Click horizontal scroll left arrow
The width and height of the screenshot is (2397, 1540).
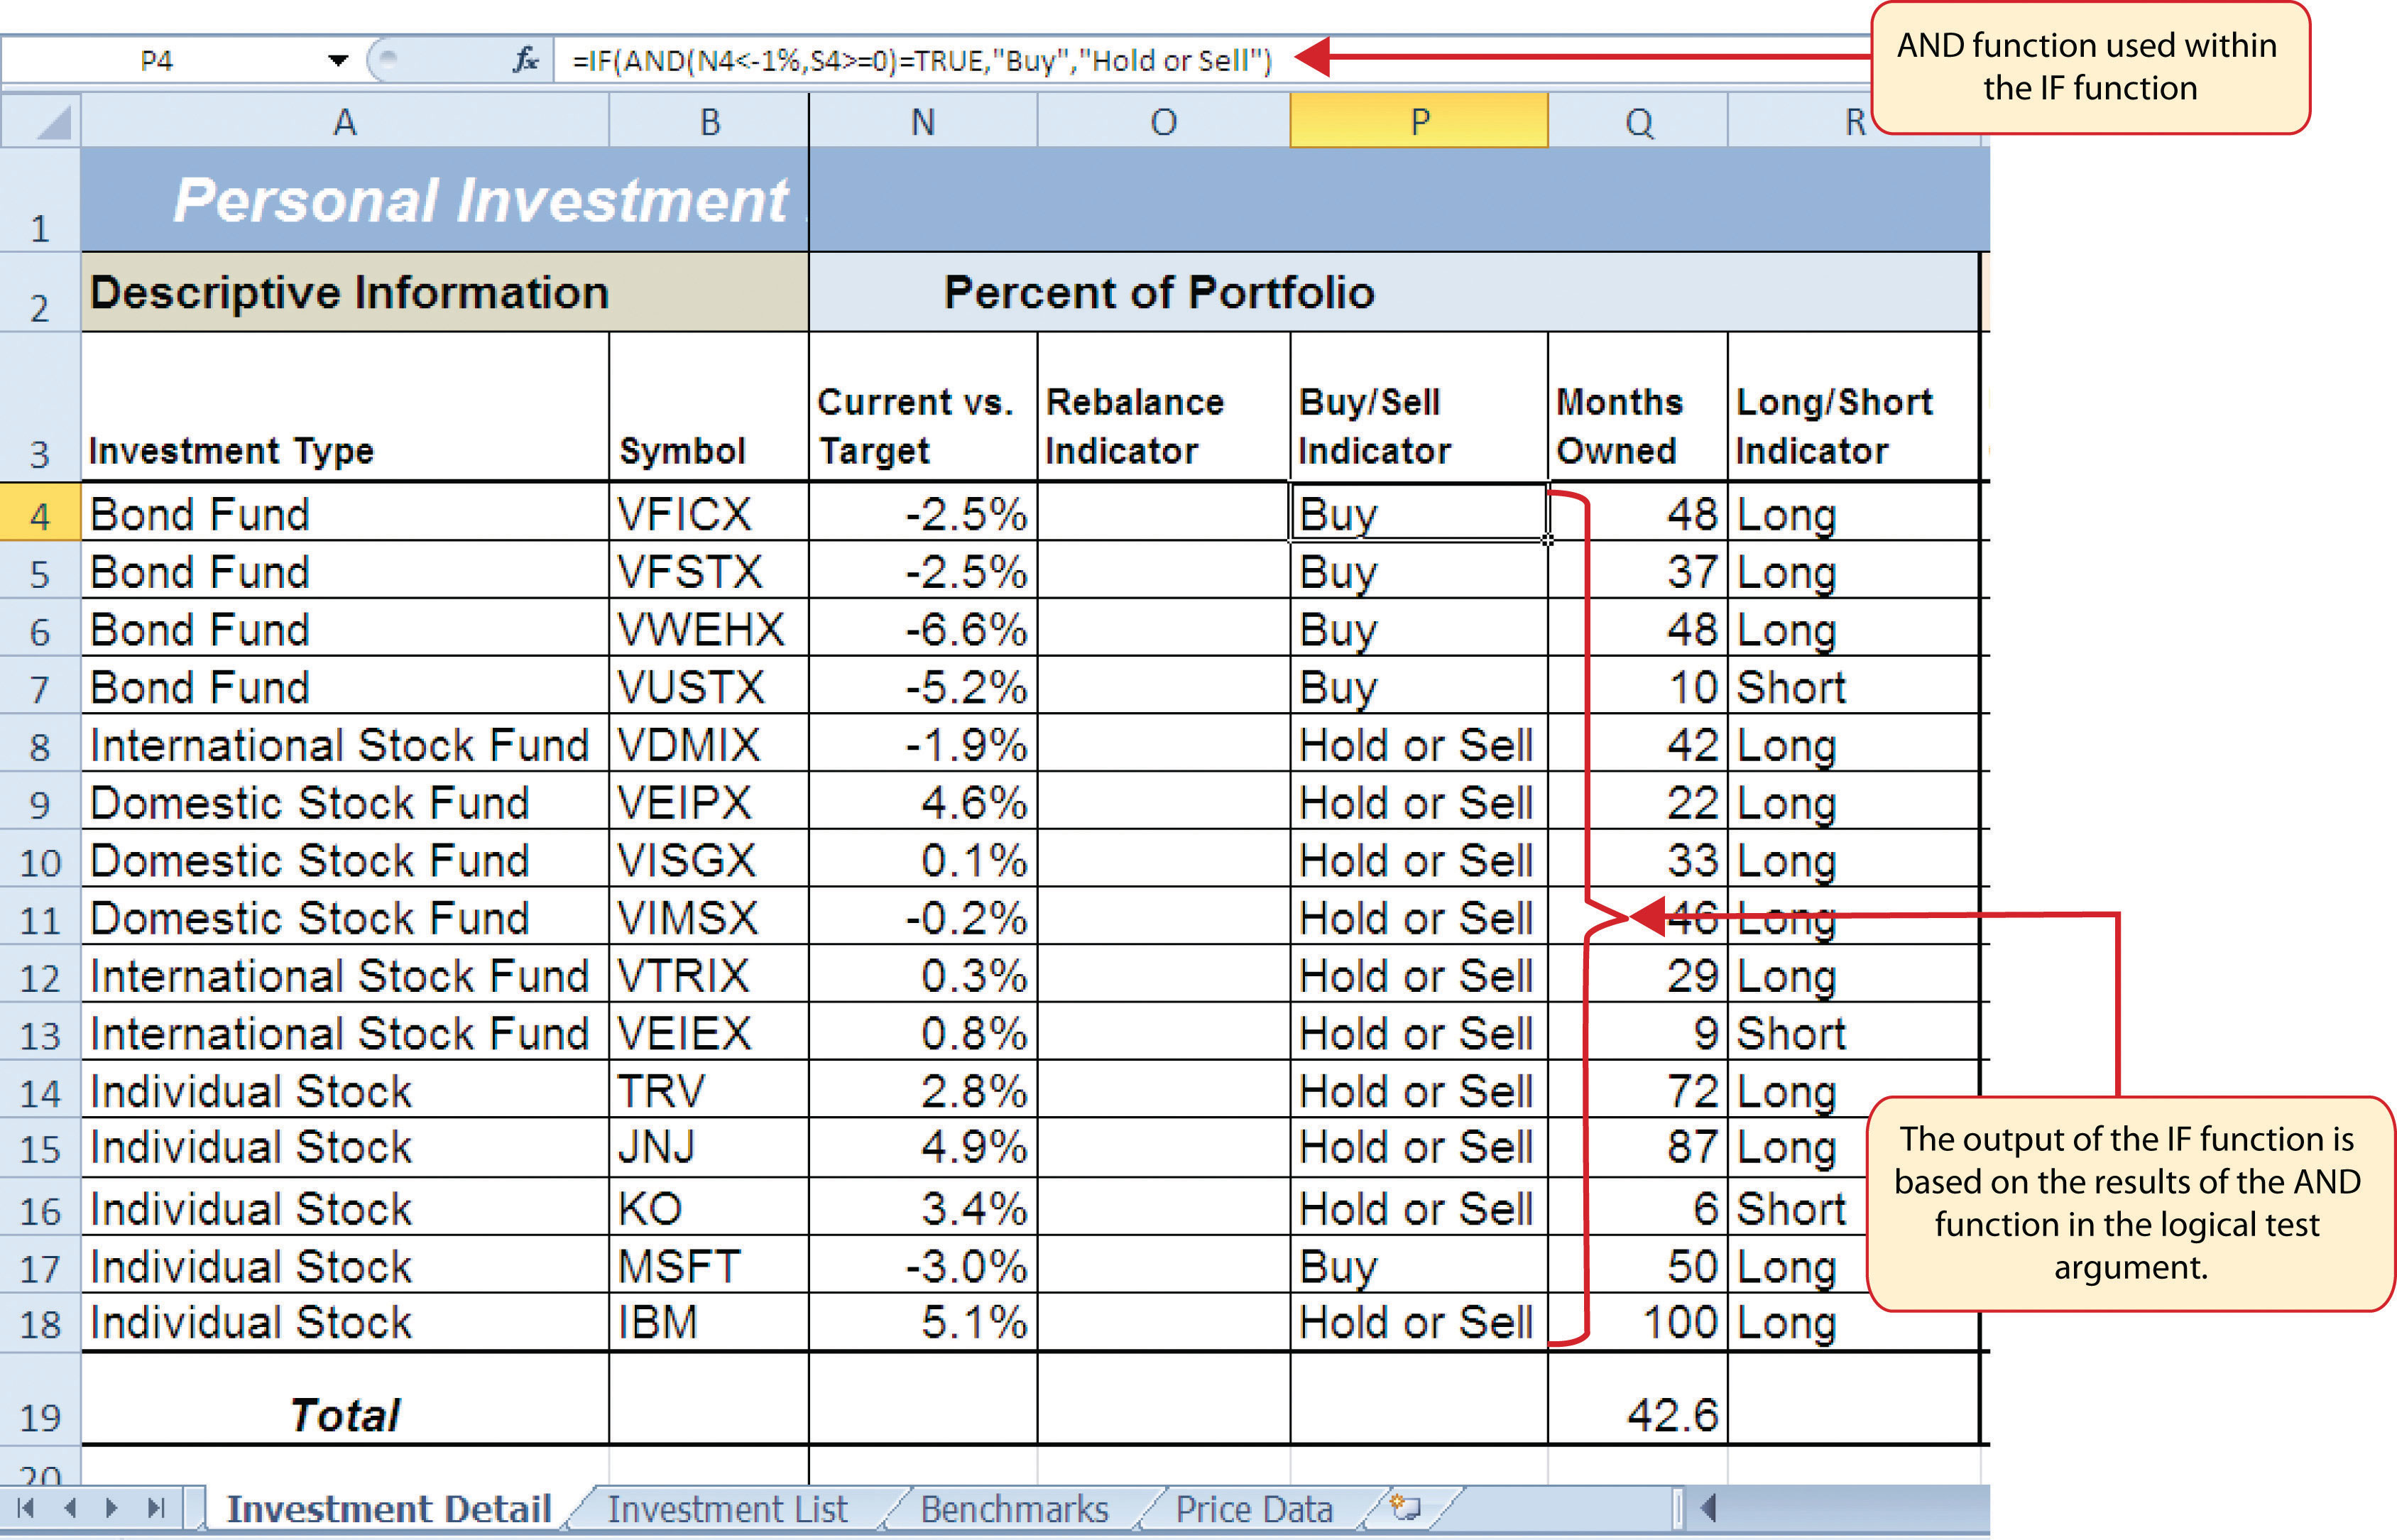1708,1508
